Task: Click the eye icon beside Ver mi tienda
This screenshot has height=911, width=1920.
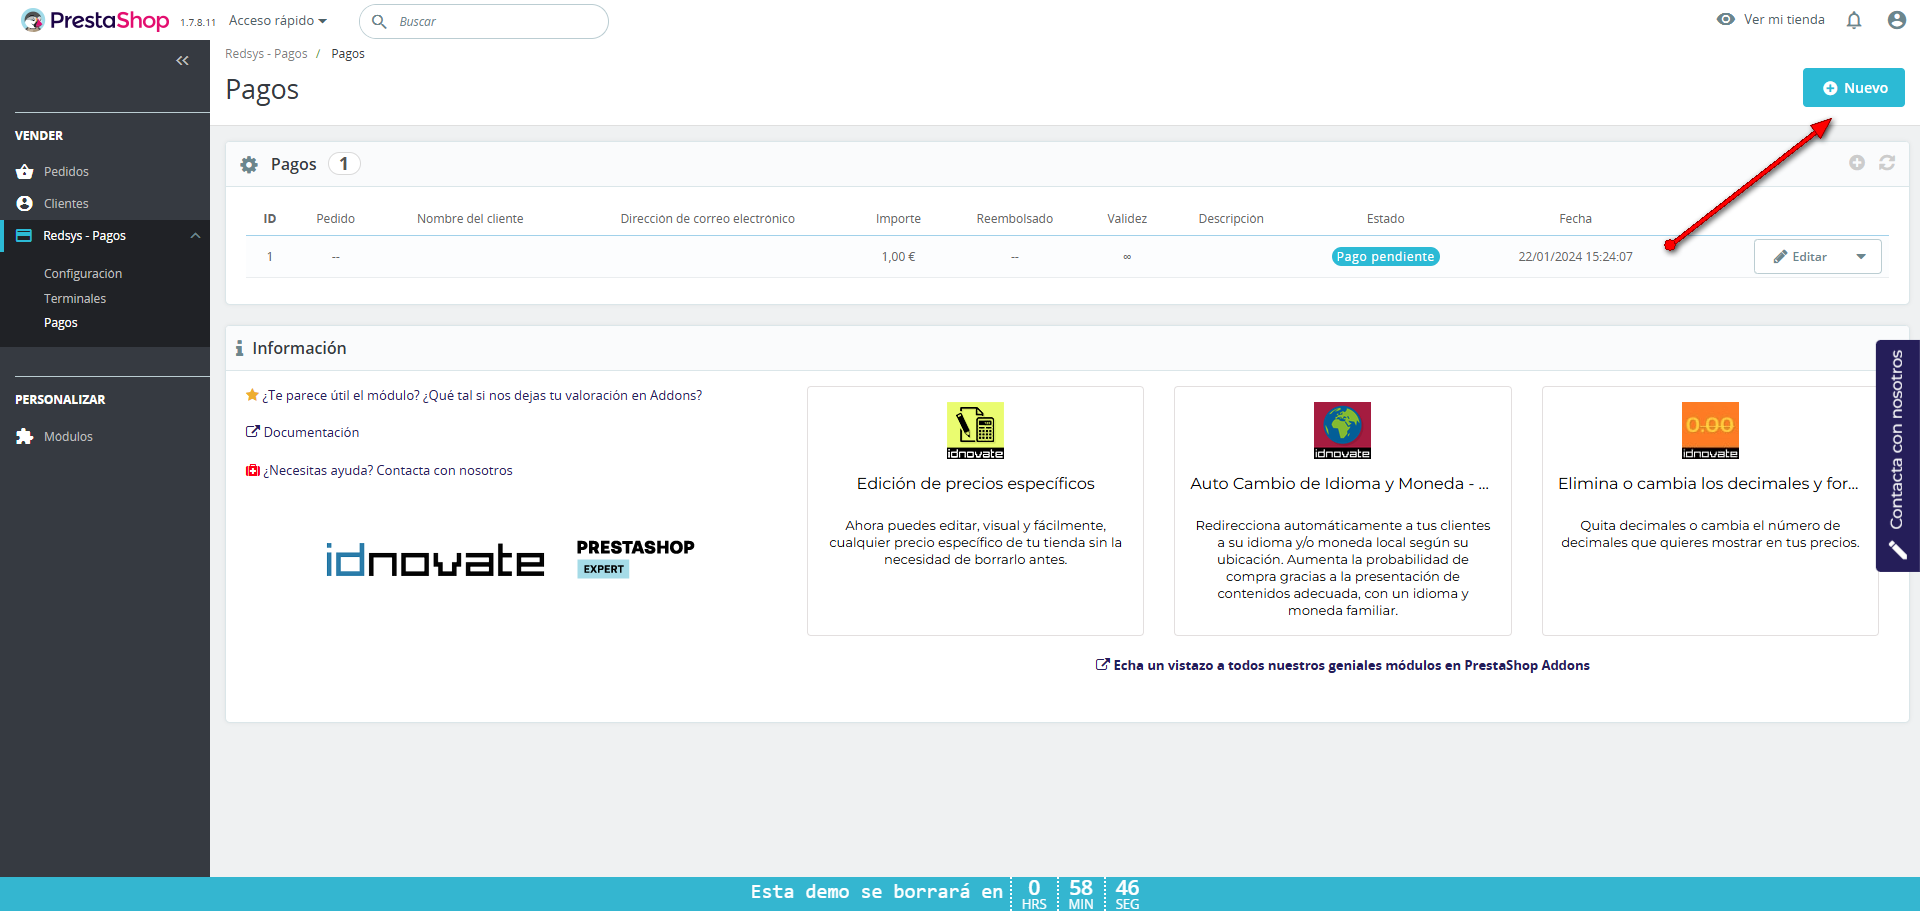Action: click(1726, 19)
